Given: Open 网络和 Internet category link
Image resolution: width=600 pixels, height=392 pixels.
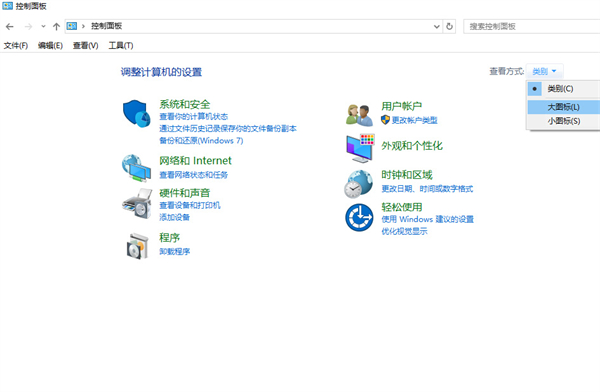Looking at the screenshot, I should coord(196,160).
